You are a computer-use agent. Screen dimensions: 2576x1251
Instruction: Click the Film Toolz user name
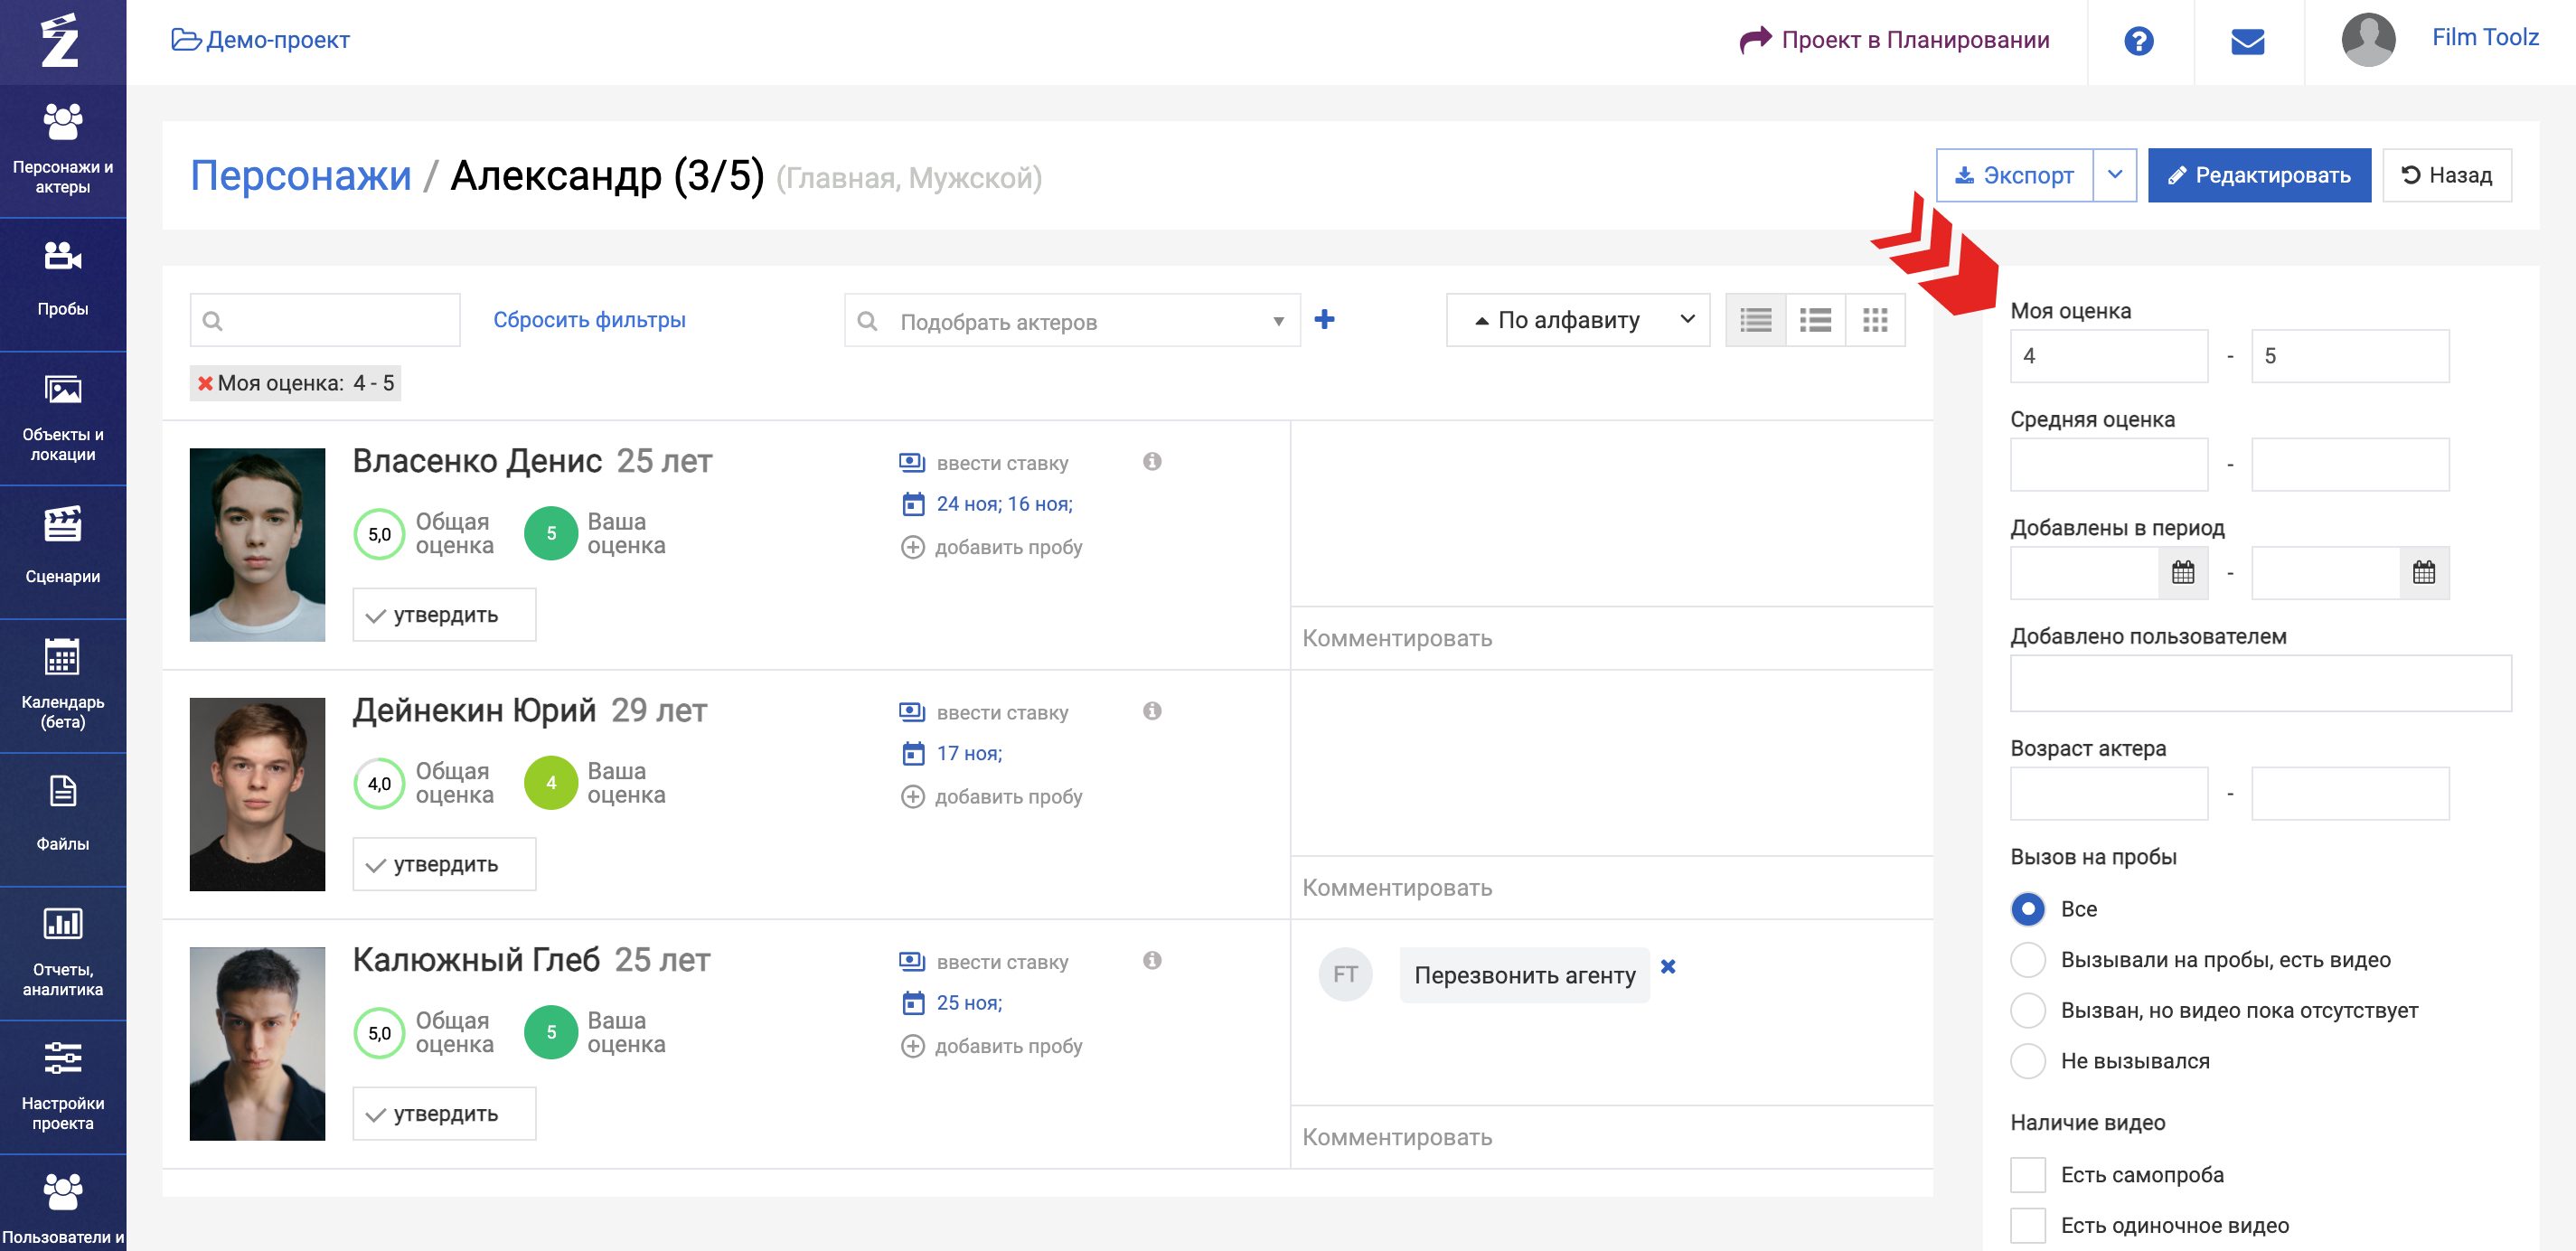point(2484,37)
